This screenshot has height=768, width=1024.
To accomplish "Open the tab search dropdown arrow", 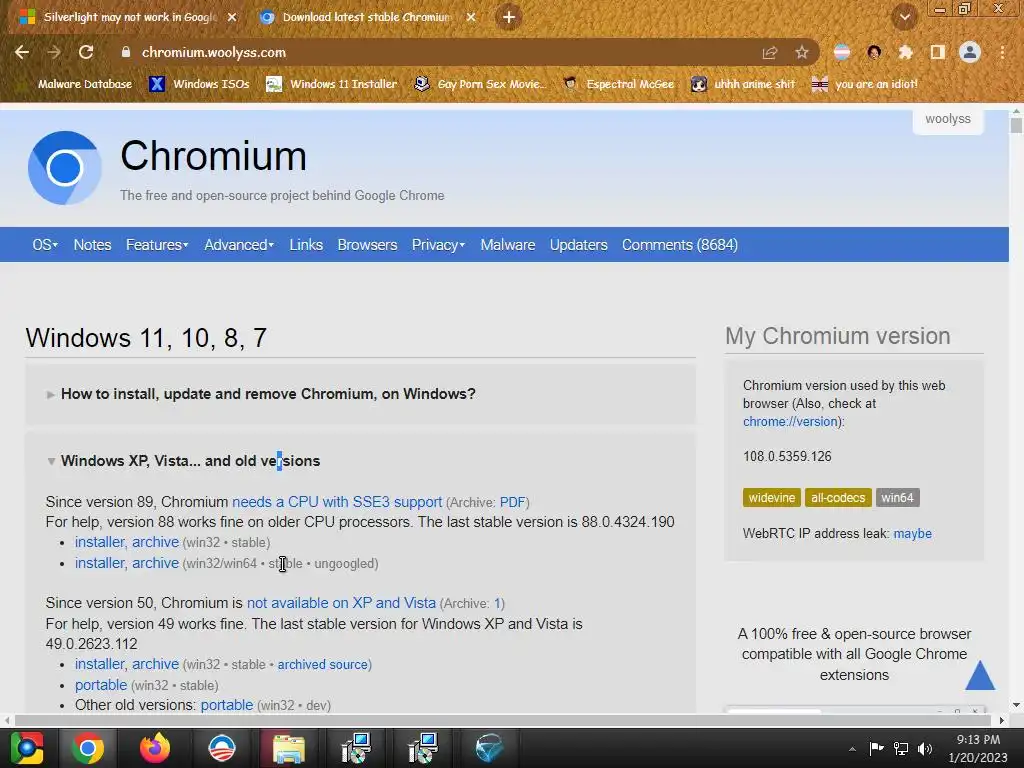I will coord(904,17).
